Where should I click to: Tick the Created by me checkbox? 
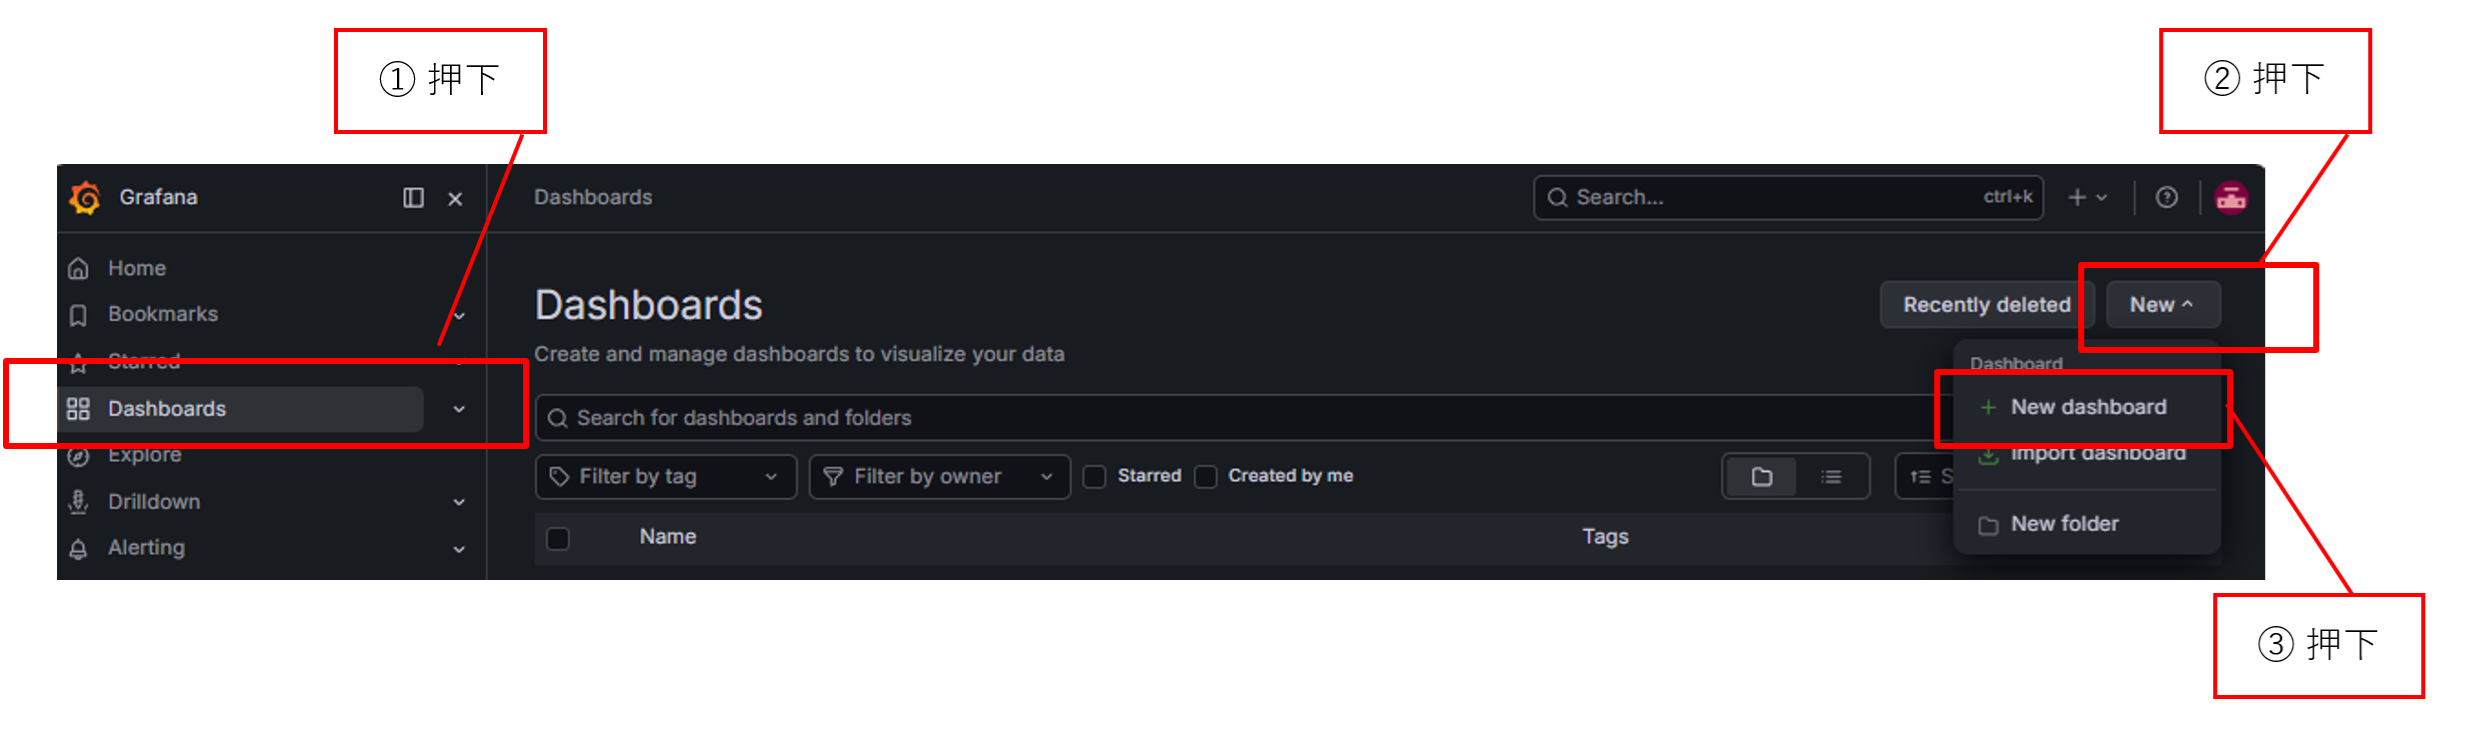(1206, 477)
